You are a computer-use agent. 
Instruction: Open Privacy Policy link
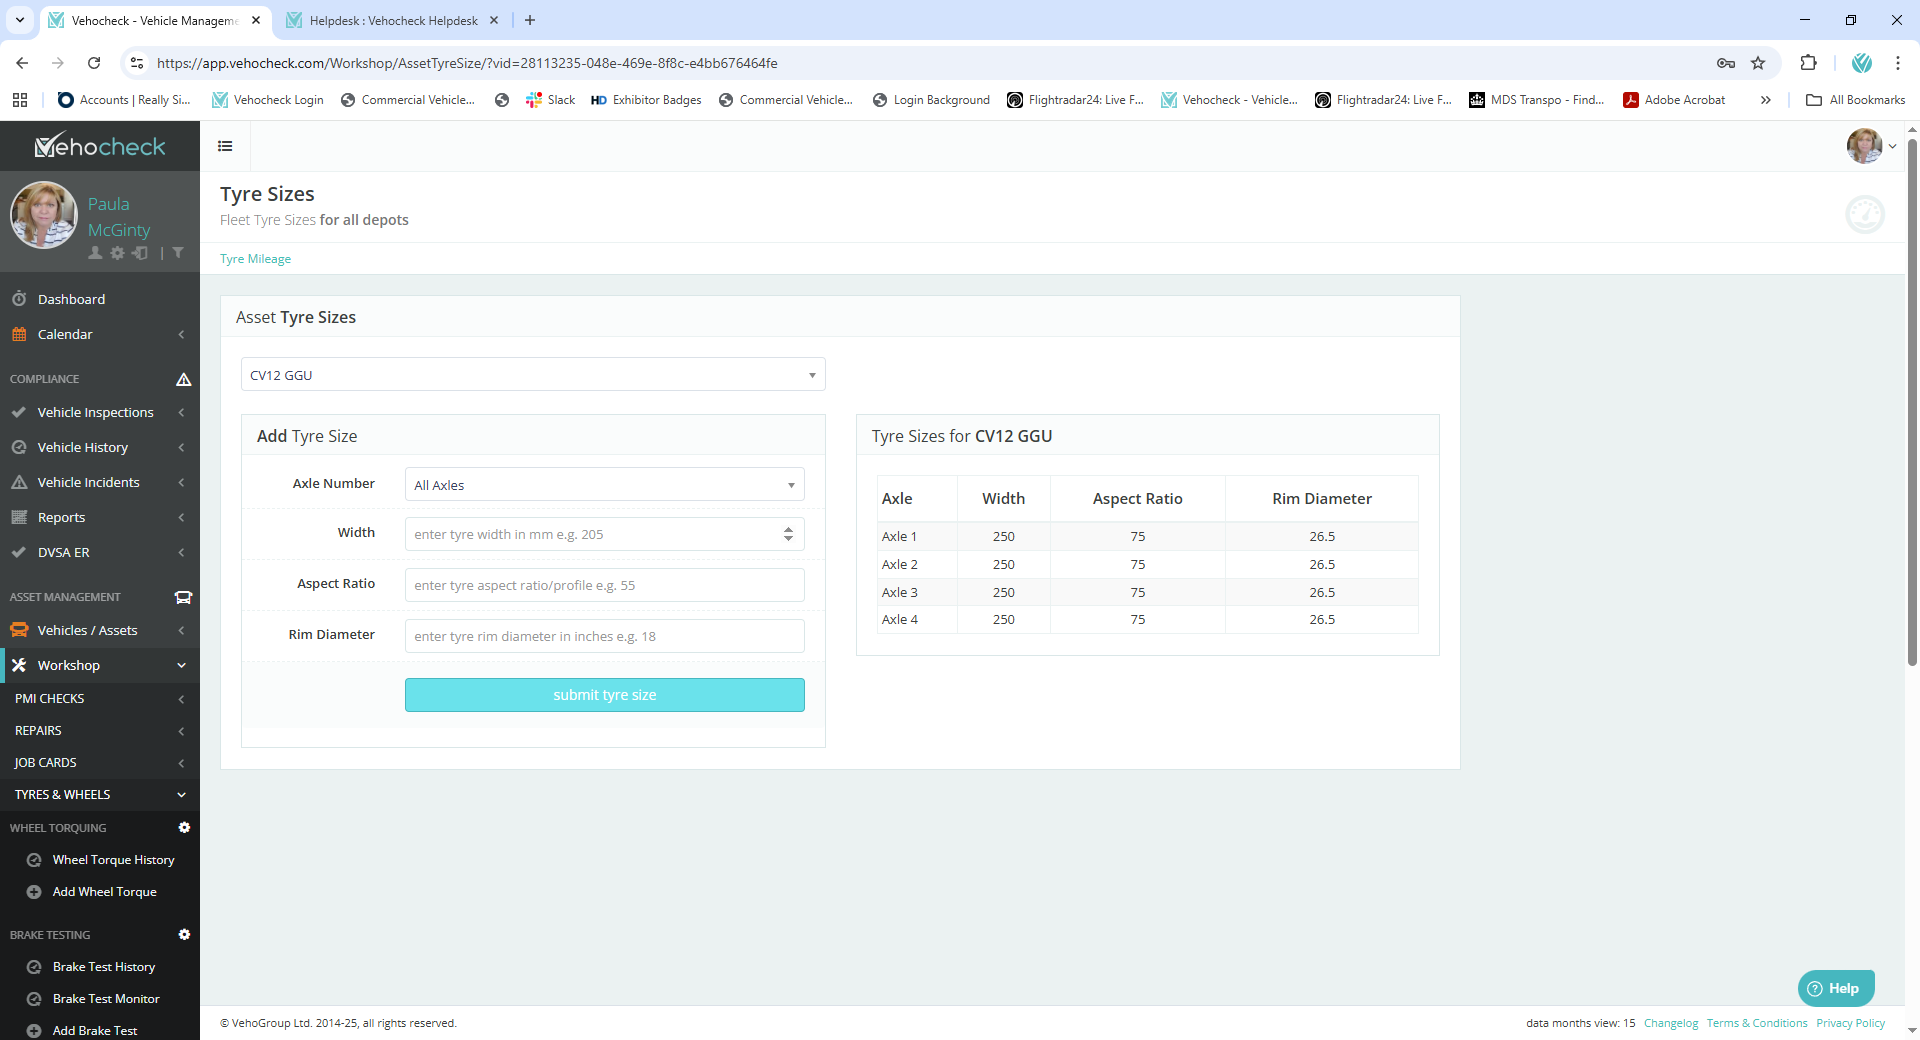click(x=1850, y=1023)
